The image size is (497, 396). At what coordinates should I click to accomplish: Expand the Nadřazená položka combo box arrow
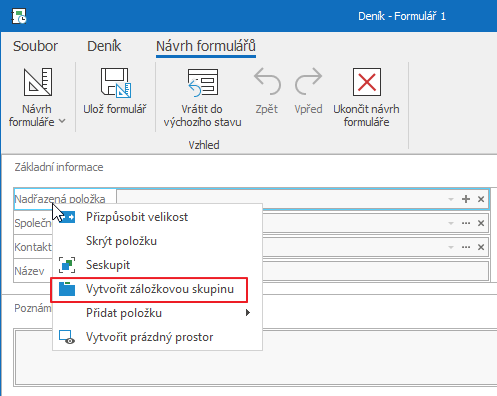(x=451, y=199)
